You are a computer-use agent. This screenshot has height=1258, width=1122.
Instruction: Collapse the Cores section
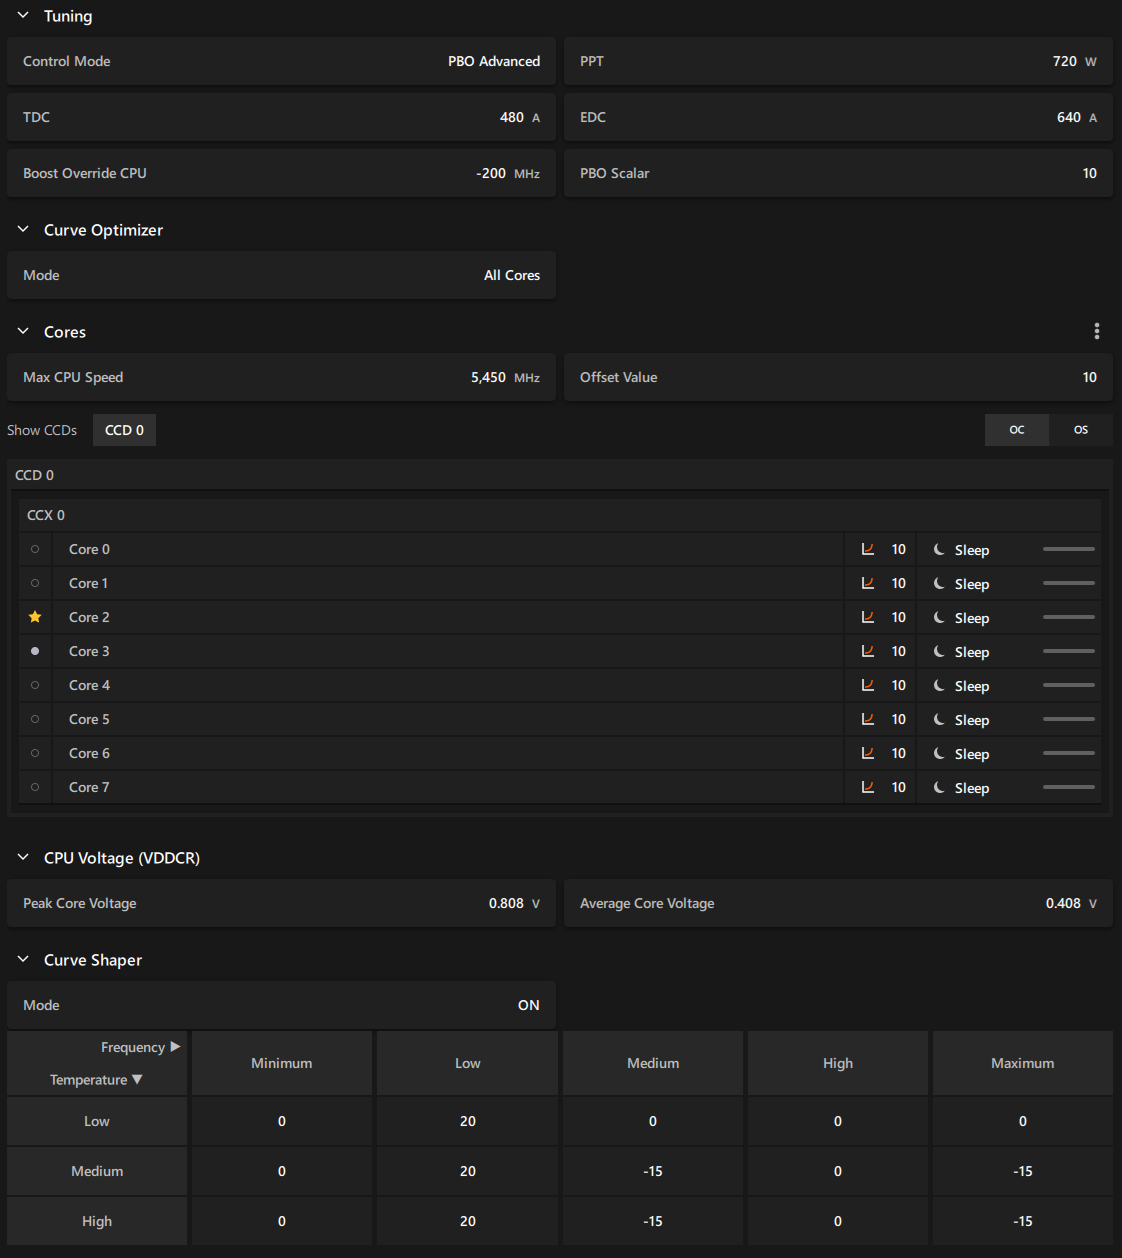tap(23, 332)
